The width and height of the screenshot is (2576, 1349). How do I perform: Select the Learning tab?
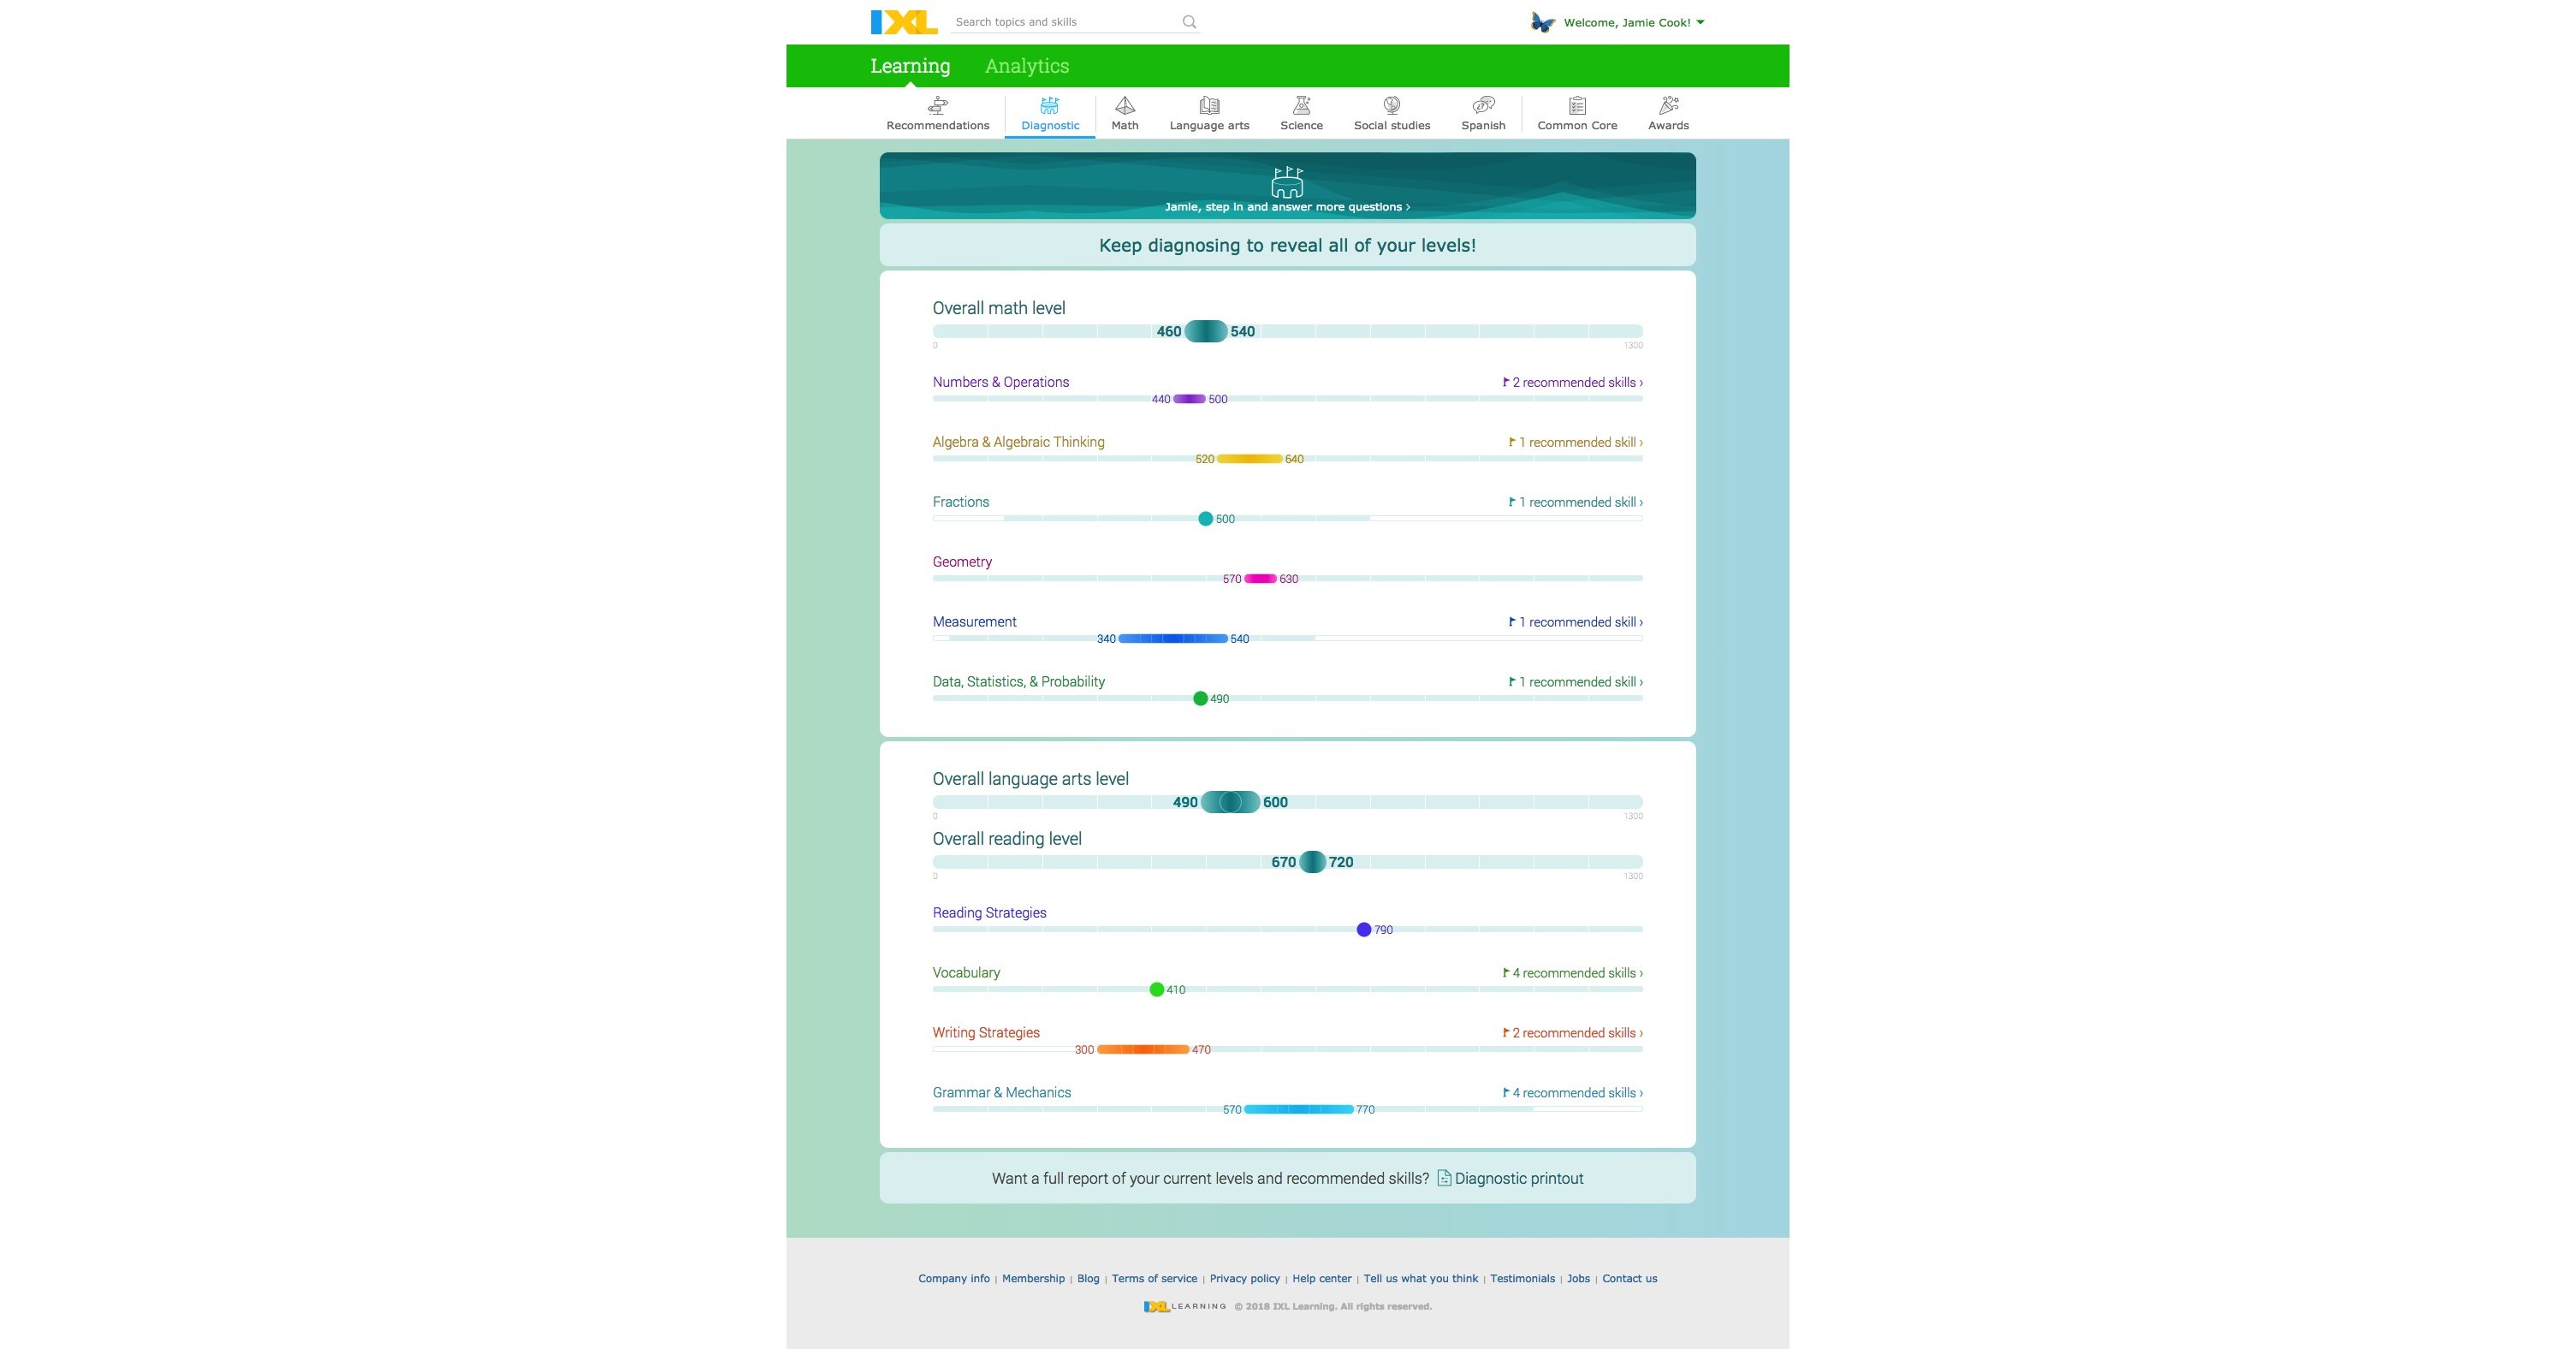[x=910, y=65]
